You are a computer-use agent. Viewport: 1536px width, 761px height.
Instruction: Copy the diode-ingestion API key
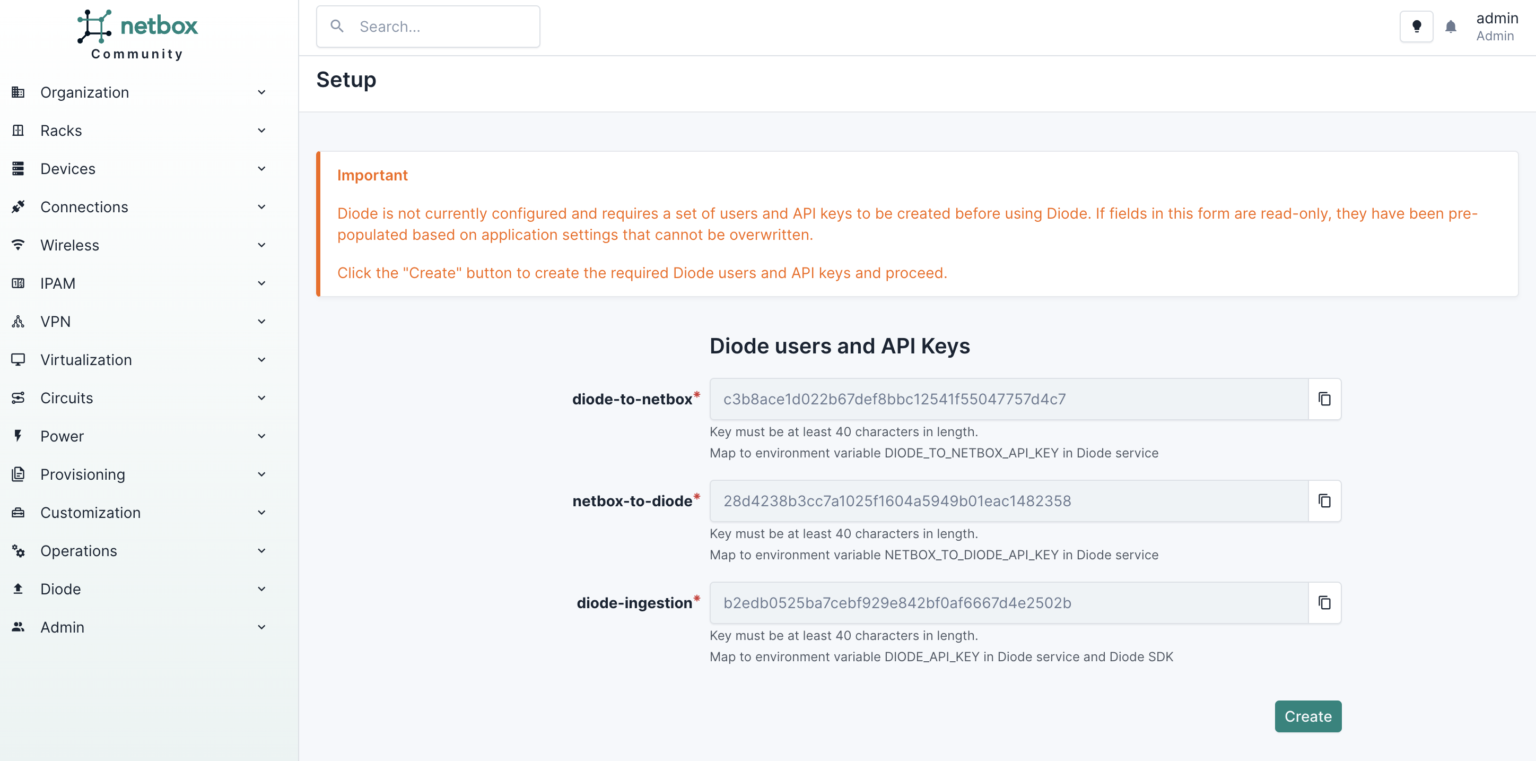point(1324,603)
